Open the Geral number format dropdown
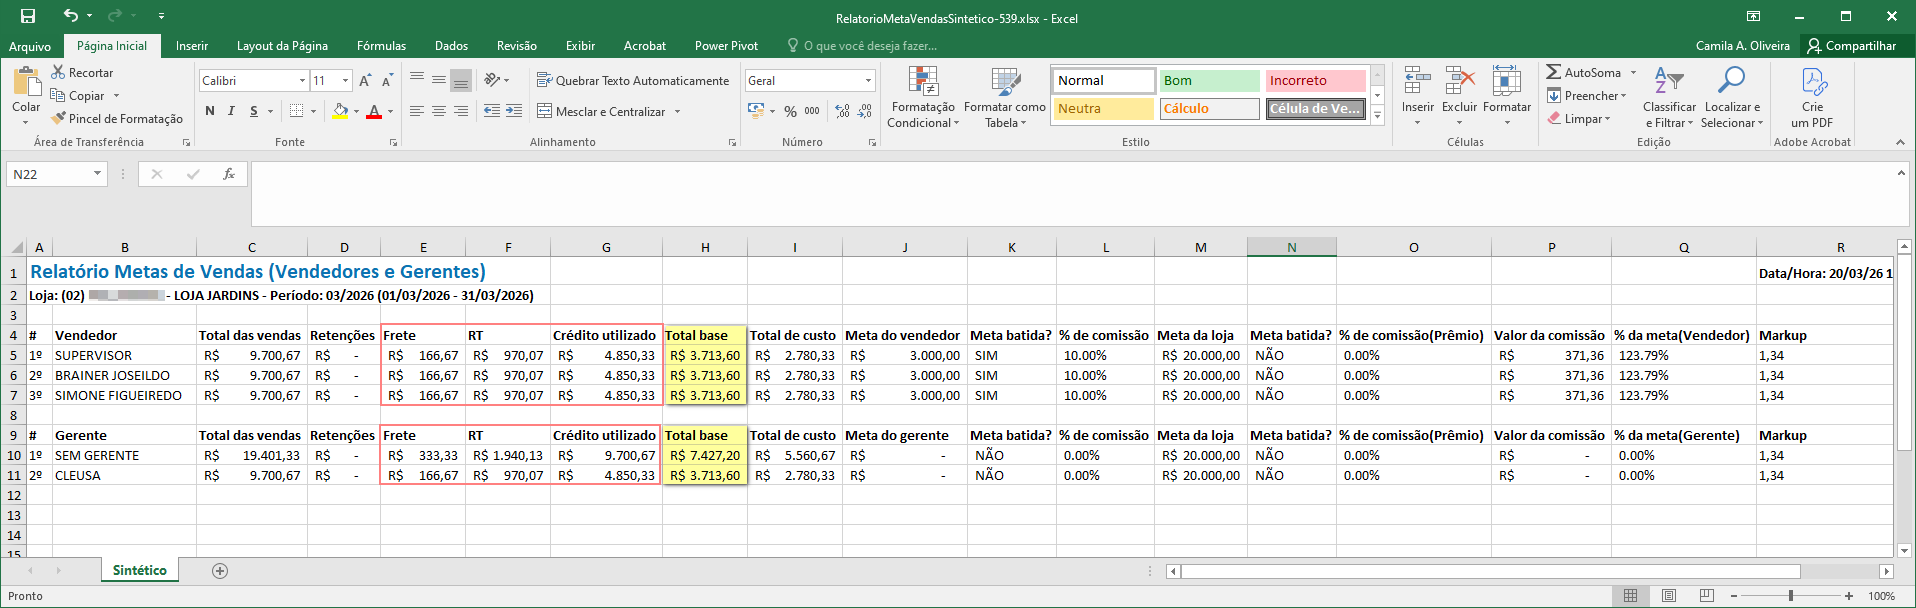 pos(867,80)
